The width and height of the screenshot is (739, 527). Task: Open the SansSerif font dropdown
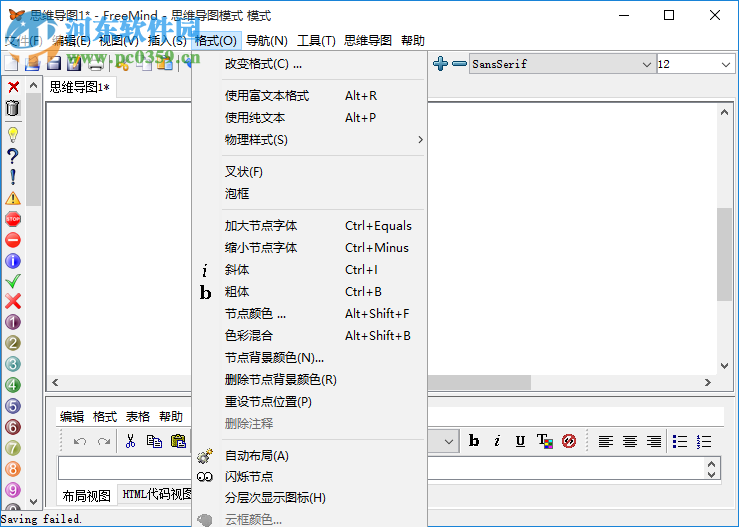pos(562,64)
